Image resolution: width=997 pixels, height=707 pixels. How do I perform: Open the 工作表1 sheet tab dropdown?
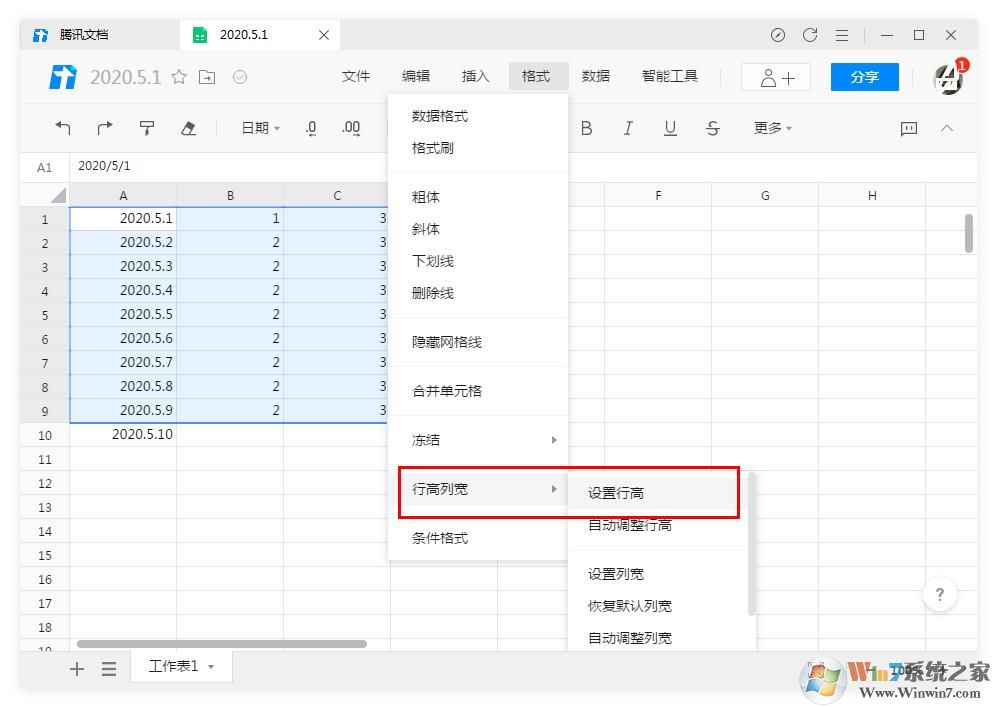click(x=209, y=666)
